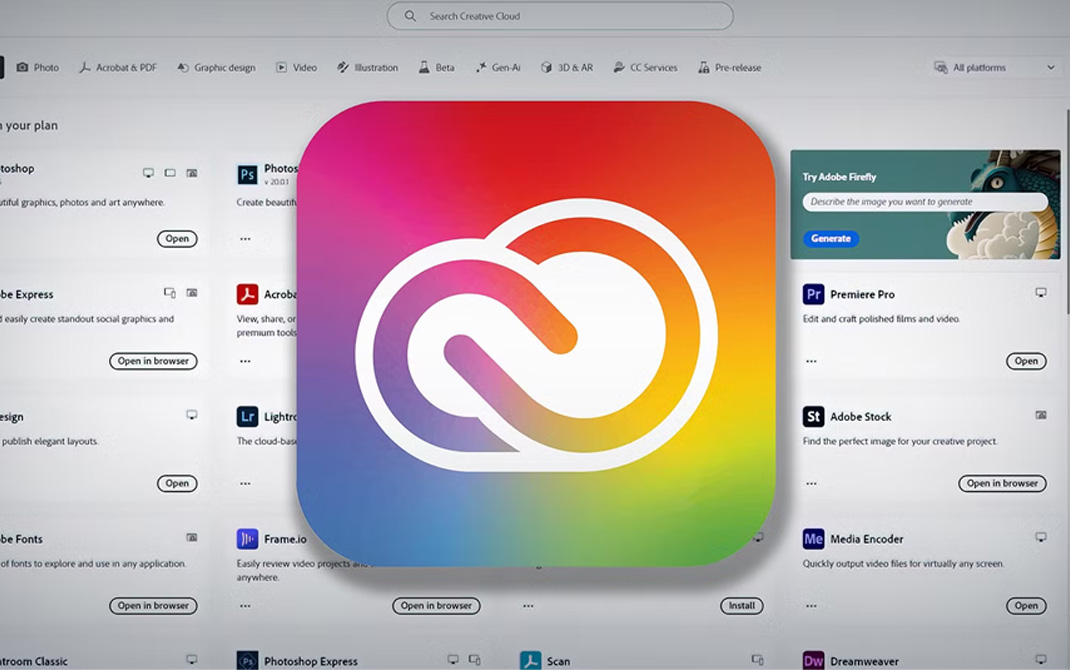Click desktop platform icon on Media Encoder
The width and height of the screenshot is (1070, 670).
[x=1041, y=537]
